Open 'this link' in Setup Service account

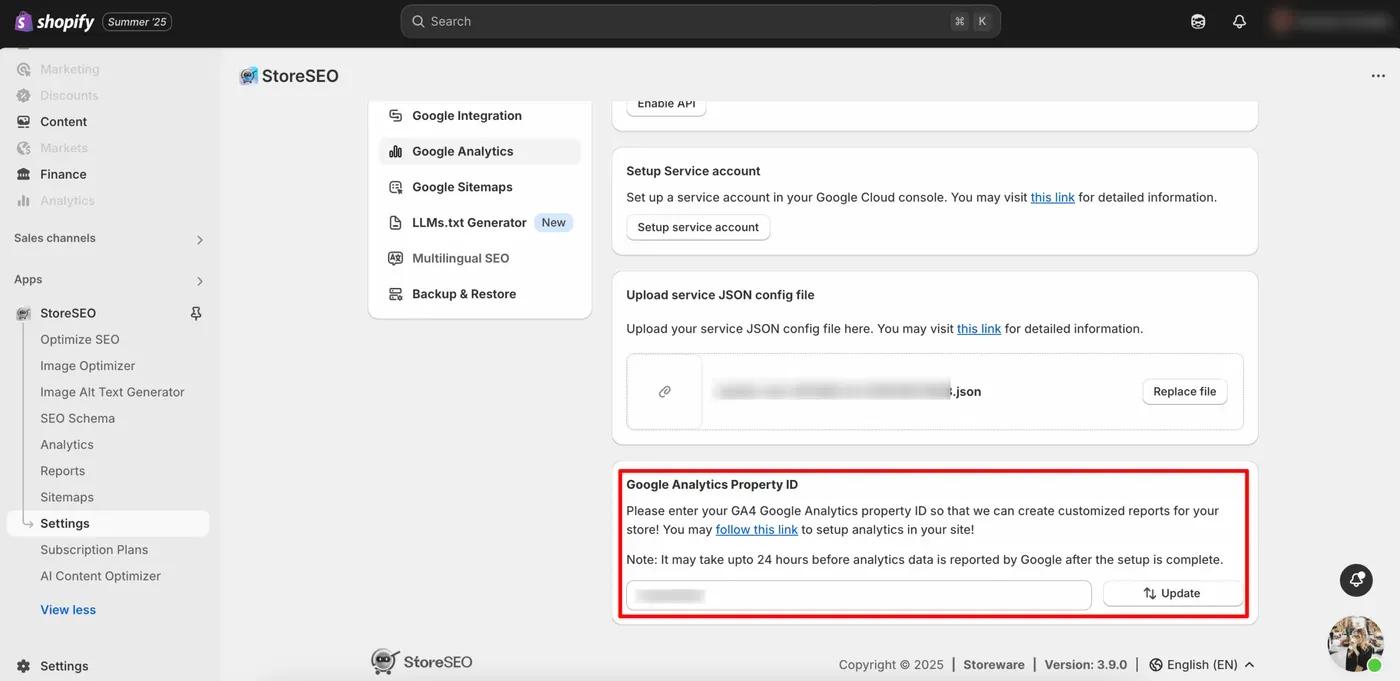pos(1053,197)
